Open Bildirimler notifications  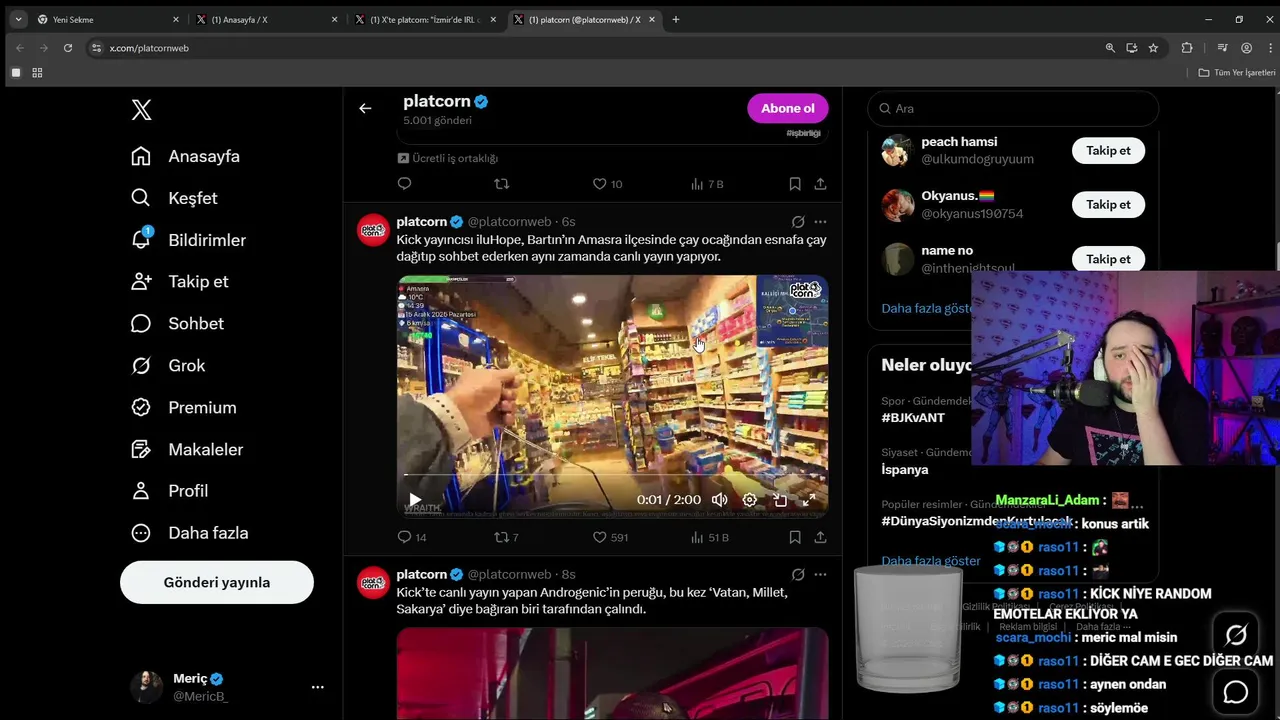click(x=188, y=240)
